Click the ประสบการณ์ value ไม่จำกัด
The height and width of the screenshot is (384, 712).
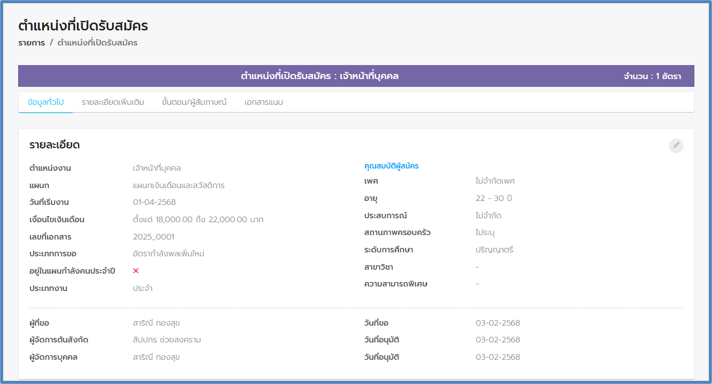tap(488, 215)
